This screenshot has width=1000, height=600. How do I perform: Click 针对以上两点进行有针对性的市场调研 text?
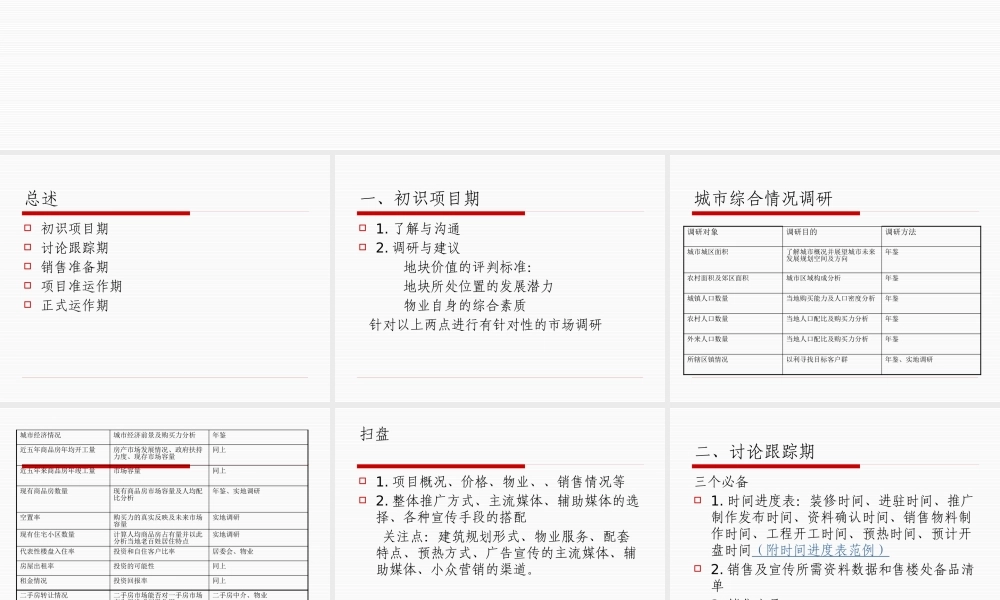(485, 325)
